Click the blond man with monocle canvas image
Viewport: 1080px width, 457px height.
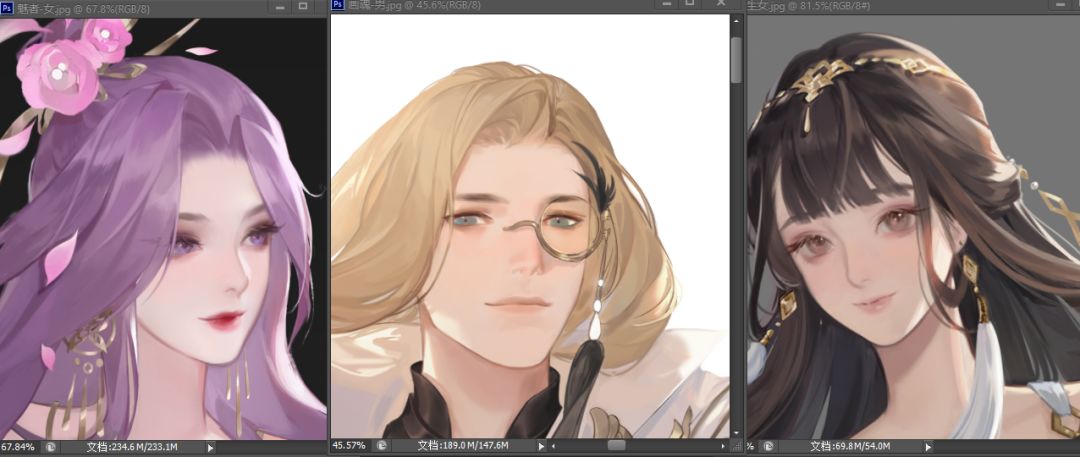pos(530,226)
